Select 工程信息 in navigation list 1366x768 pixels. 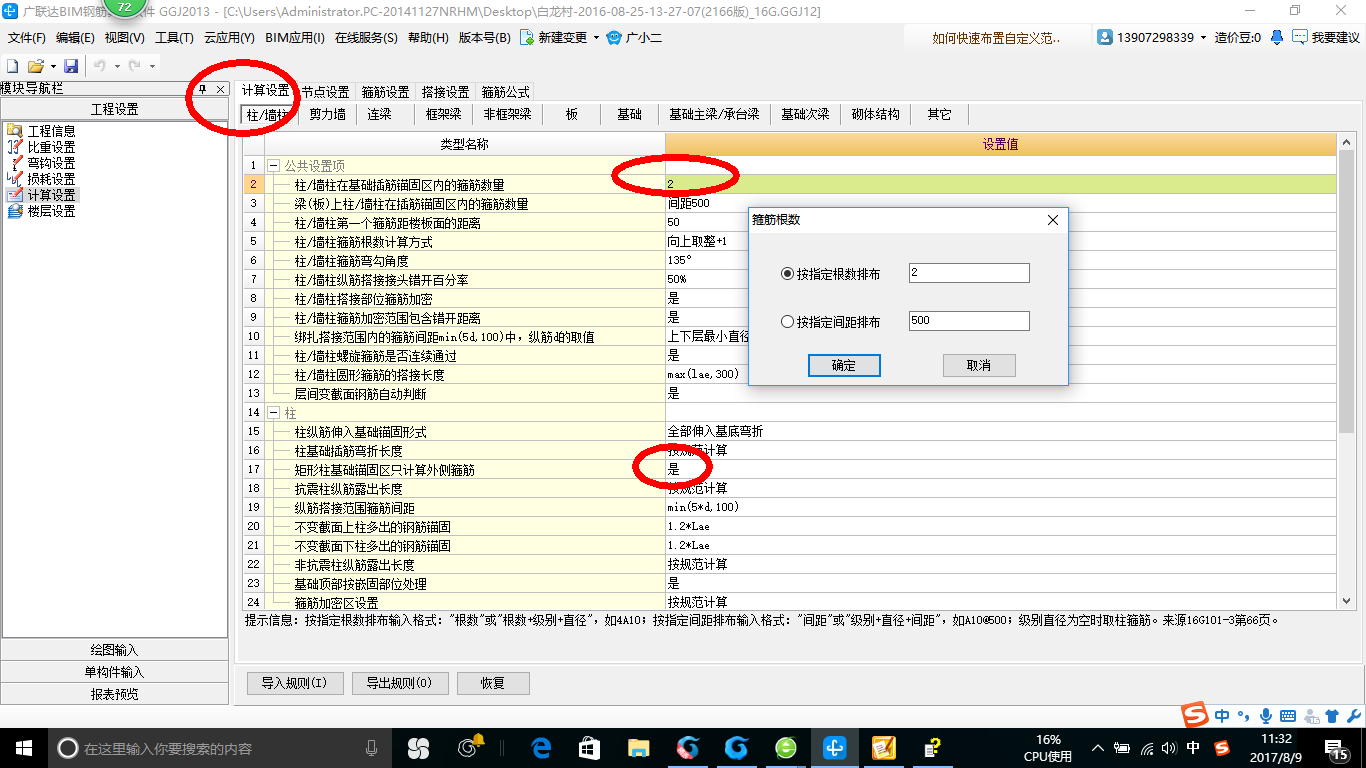pos(51,131)
